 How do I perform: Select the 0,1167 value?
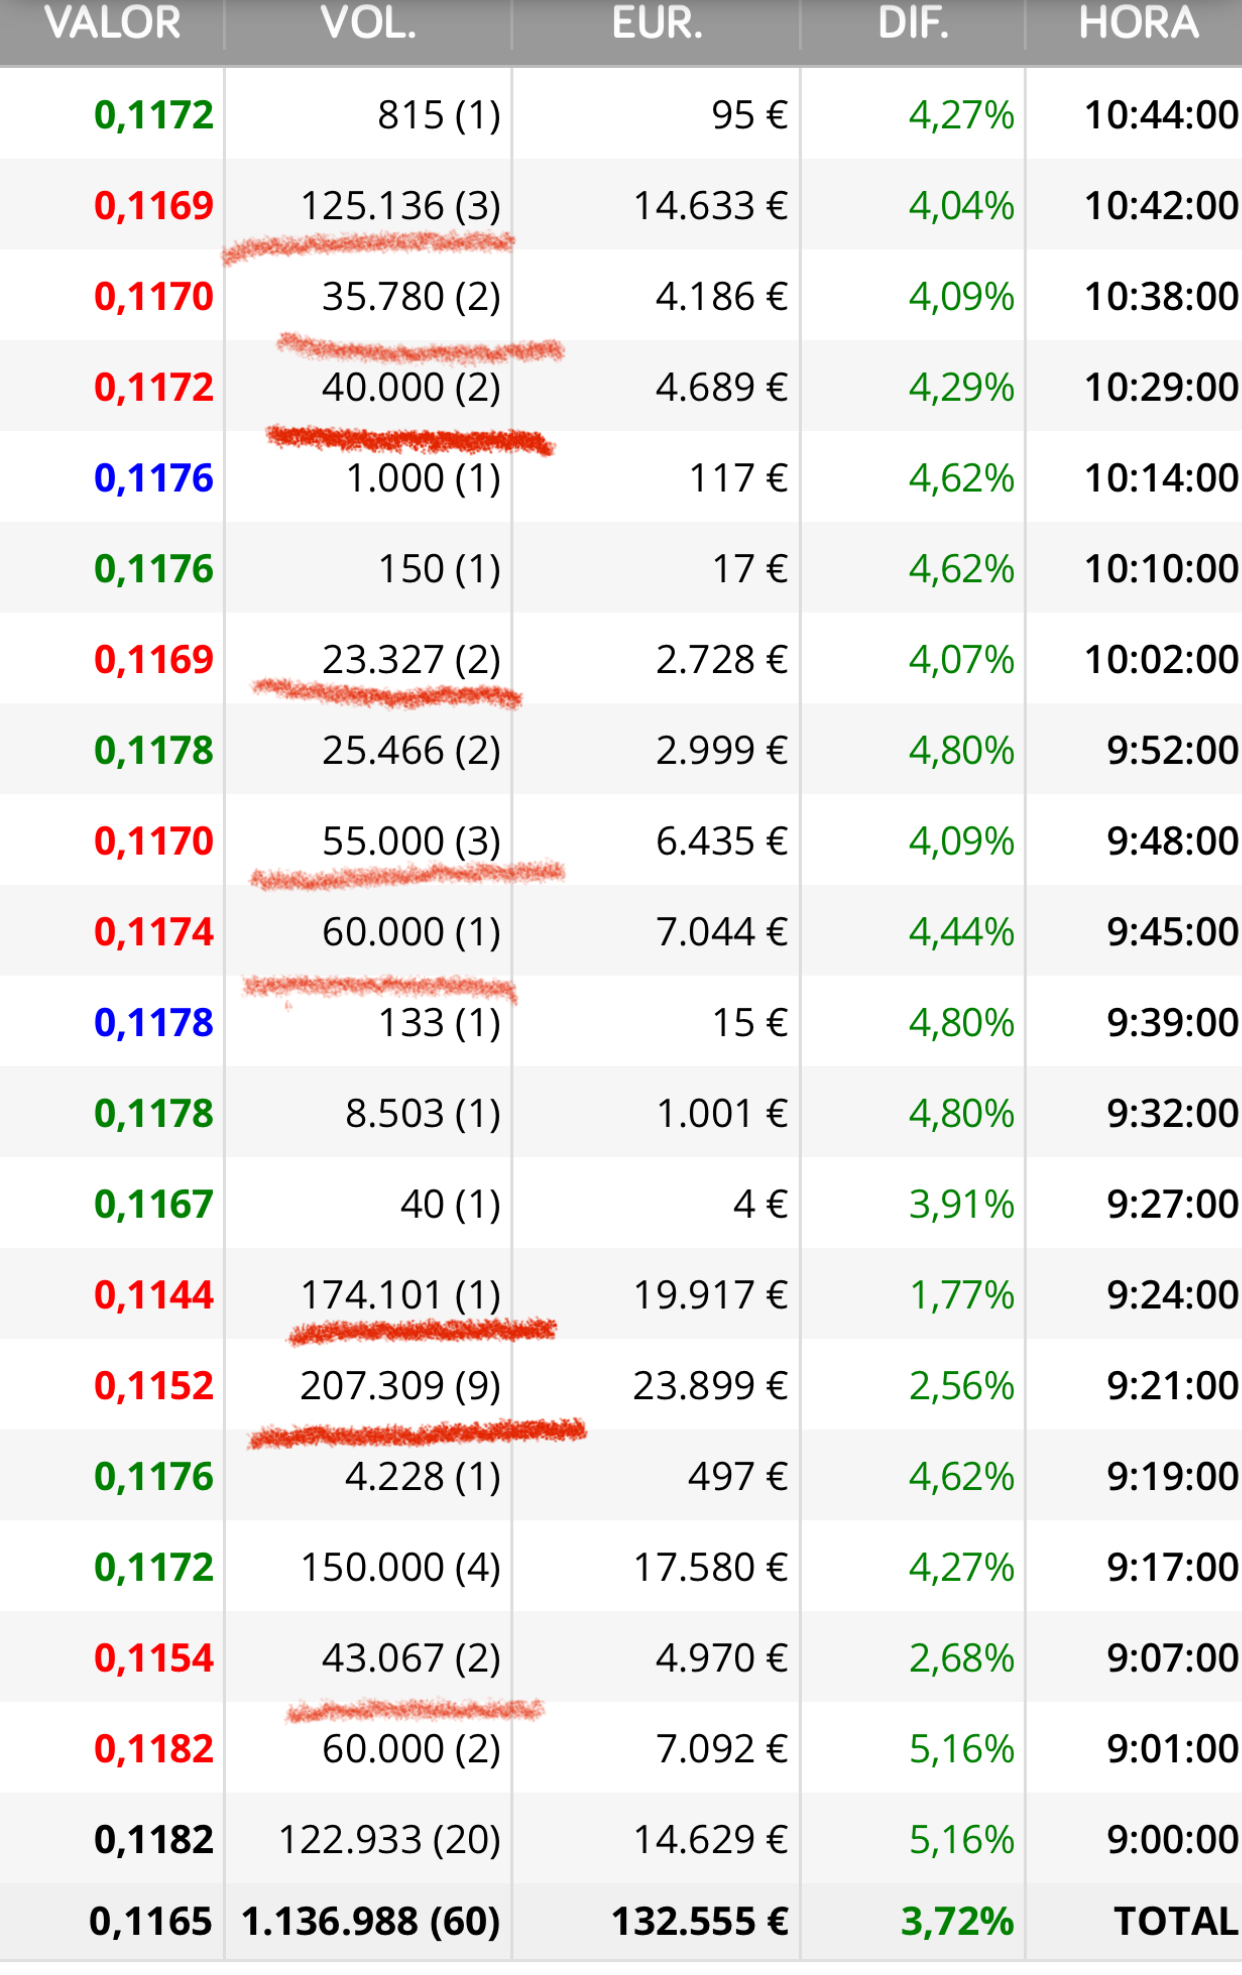tap(154, 1205)
